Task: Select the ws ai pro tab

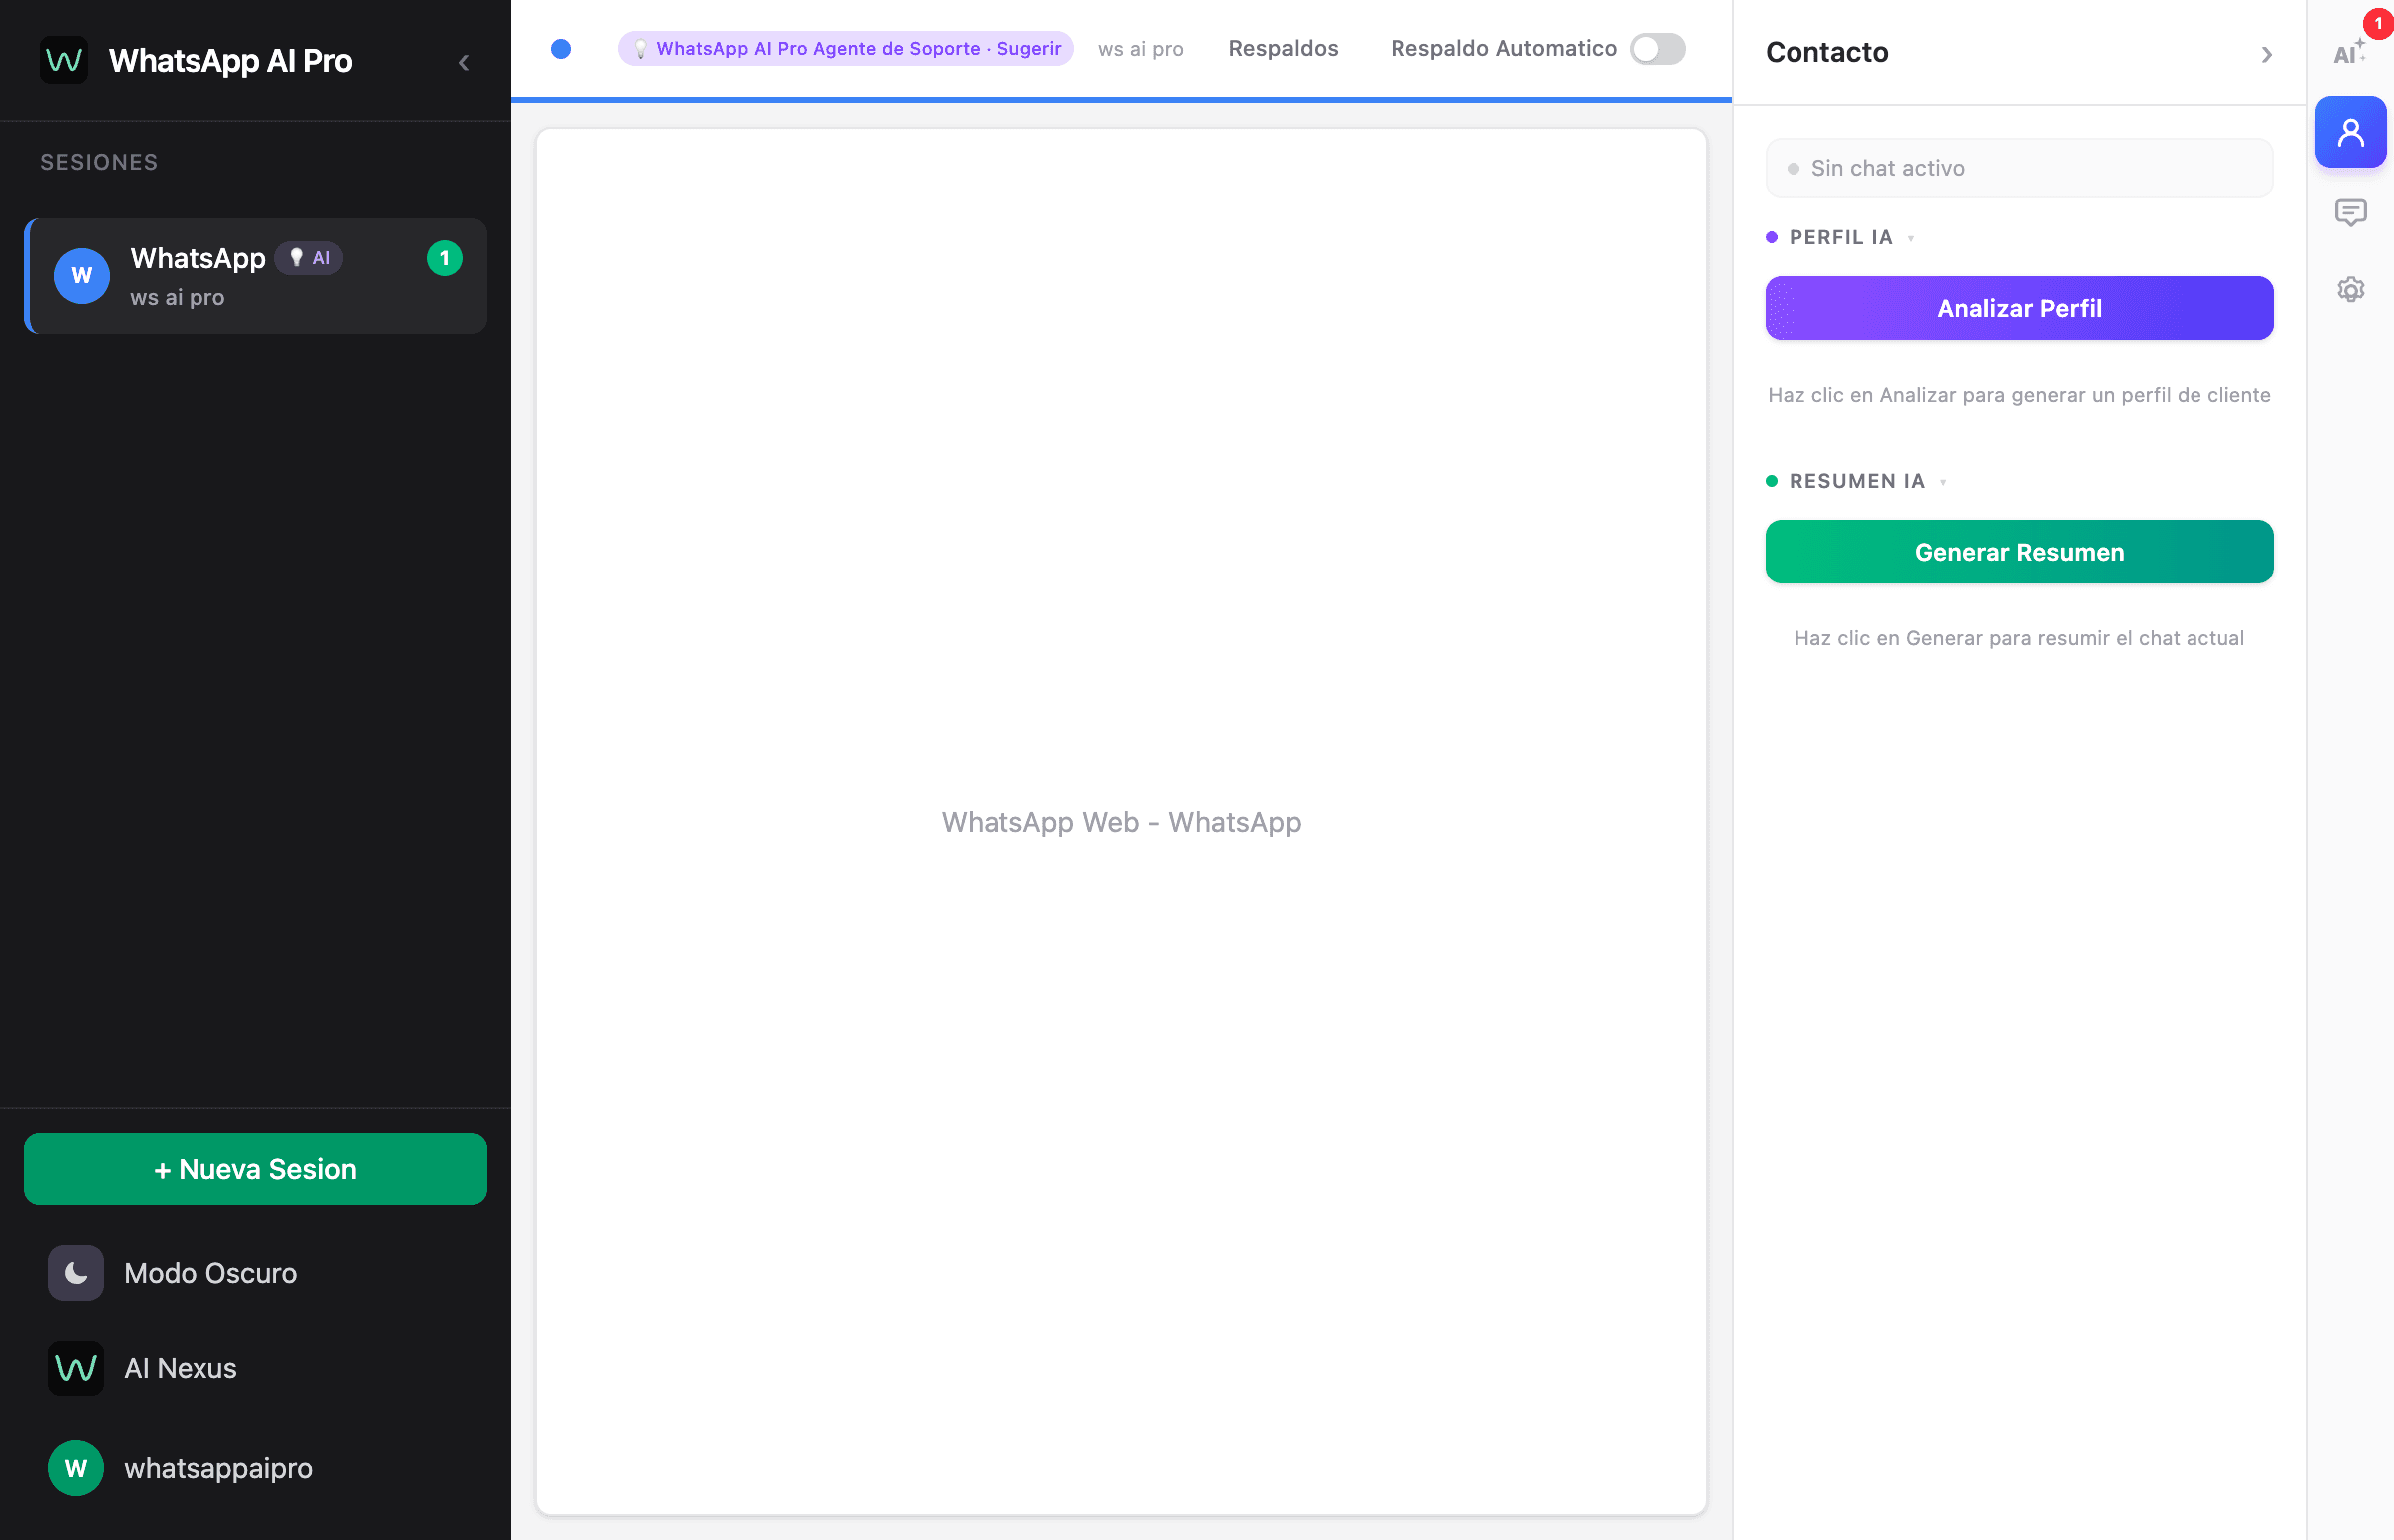Action: (1140, 48)
